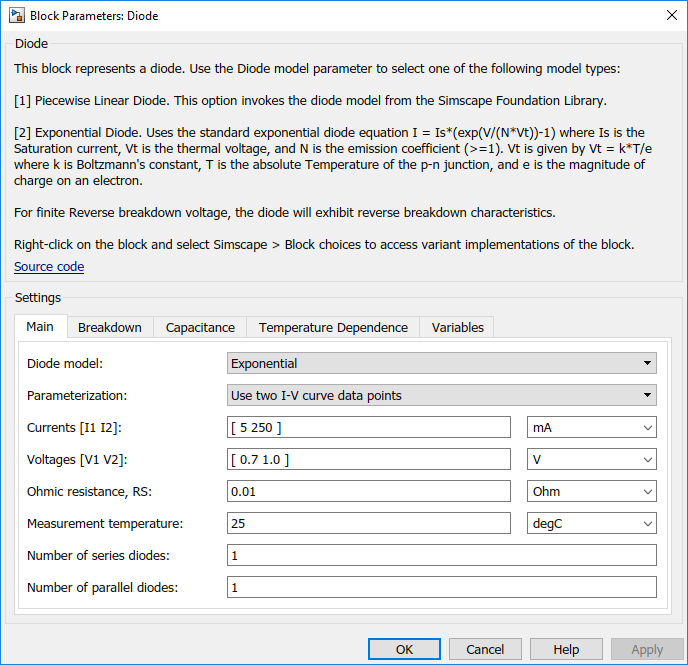This screenshot has height=665, width=688.
Task: Change the mA current units dropdown
Action: [591, 427]
